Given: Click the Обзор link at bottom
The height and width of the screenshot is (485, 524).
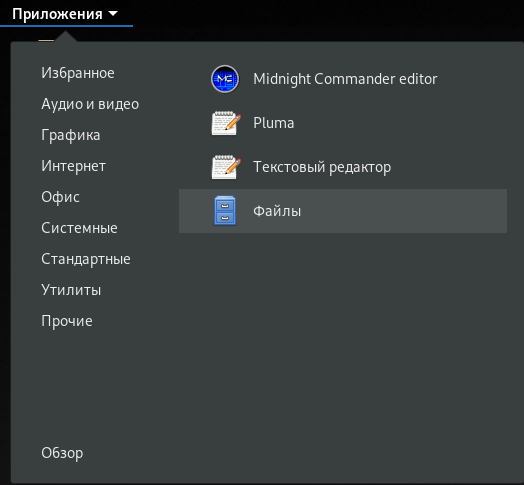Looking at the screenshot, I should [x=62, y=453].
